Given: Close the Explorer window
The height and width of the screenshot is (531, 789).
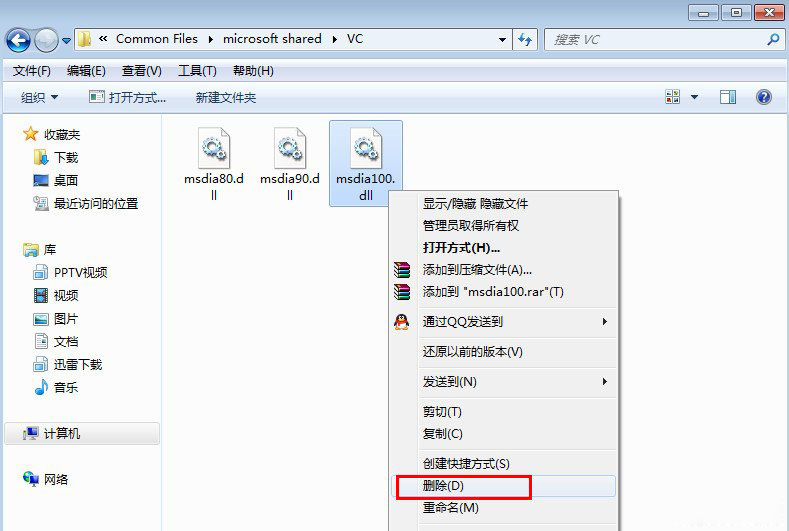Looking at the screenshot, I should tap(769, 13).
